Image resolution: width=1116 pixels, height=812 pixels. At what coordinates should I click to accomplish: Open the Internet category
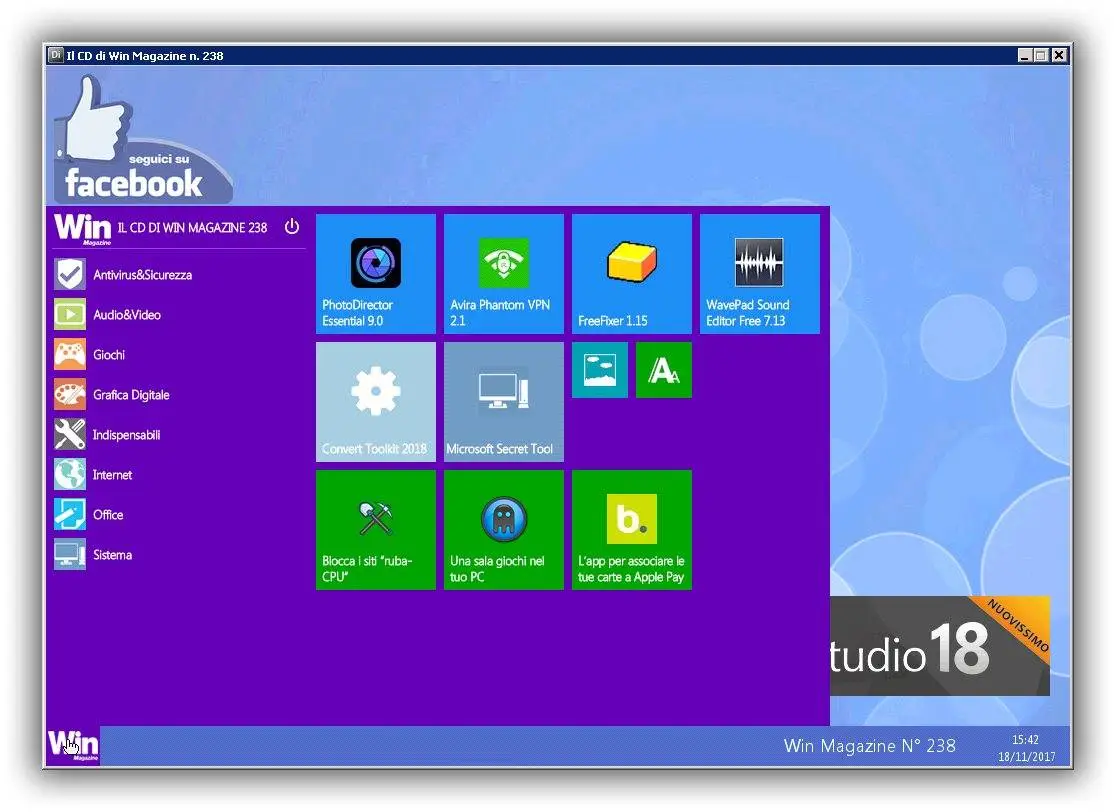[x=93, y=475]
